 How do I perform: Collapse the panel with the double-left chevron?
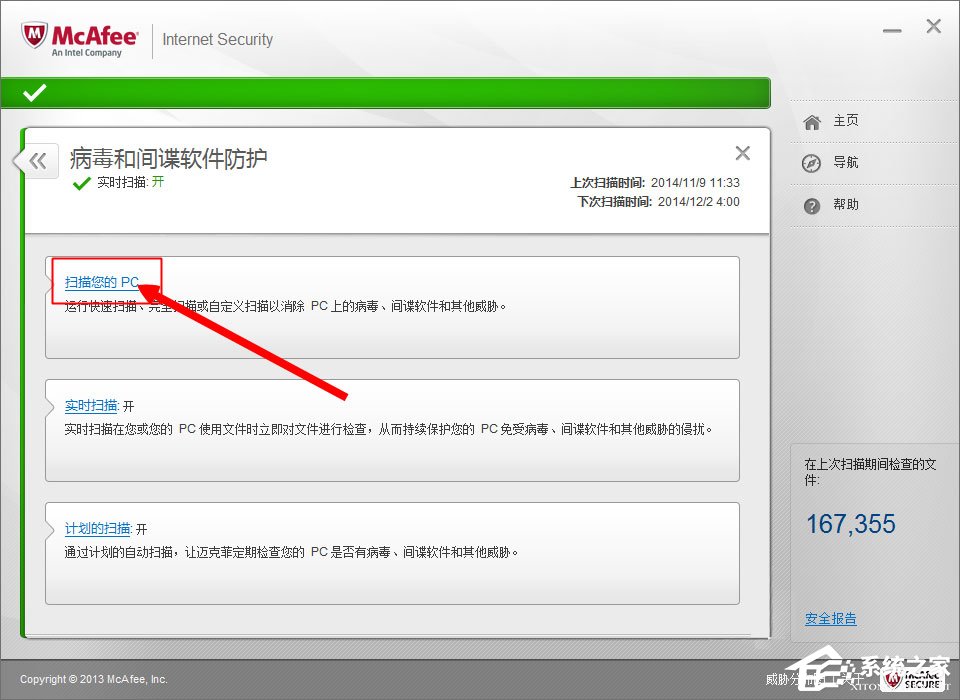[36, 160]
